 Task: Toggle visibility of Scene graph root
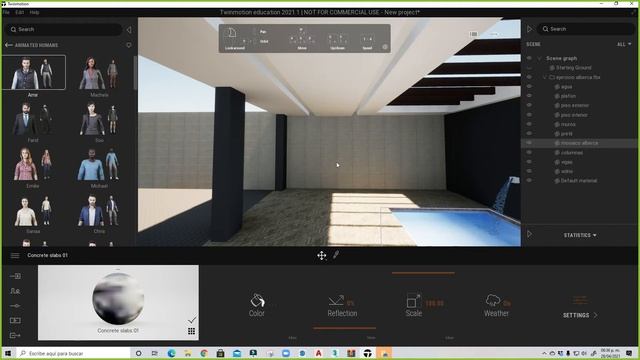[529, 58]
